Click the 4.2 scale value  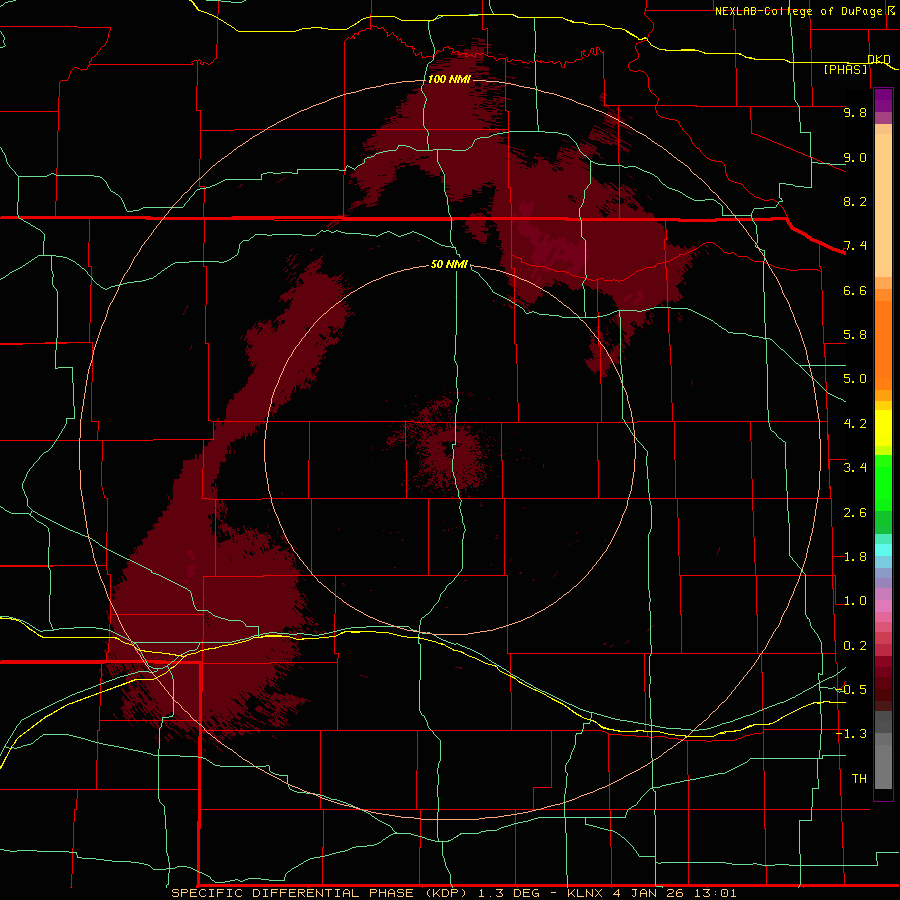coord(855,424)
